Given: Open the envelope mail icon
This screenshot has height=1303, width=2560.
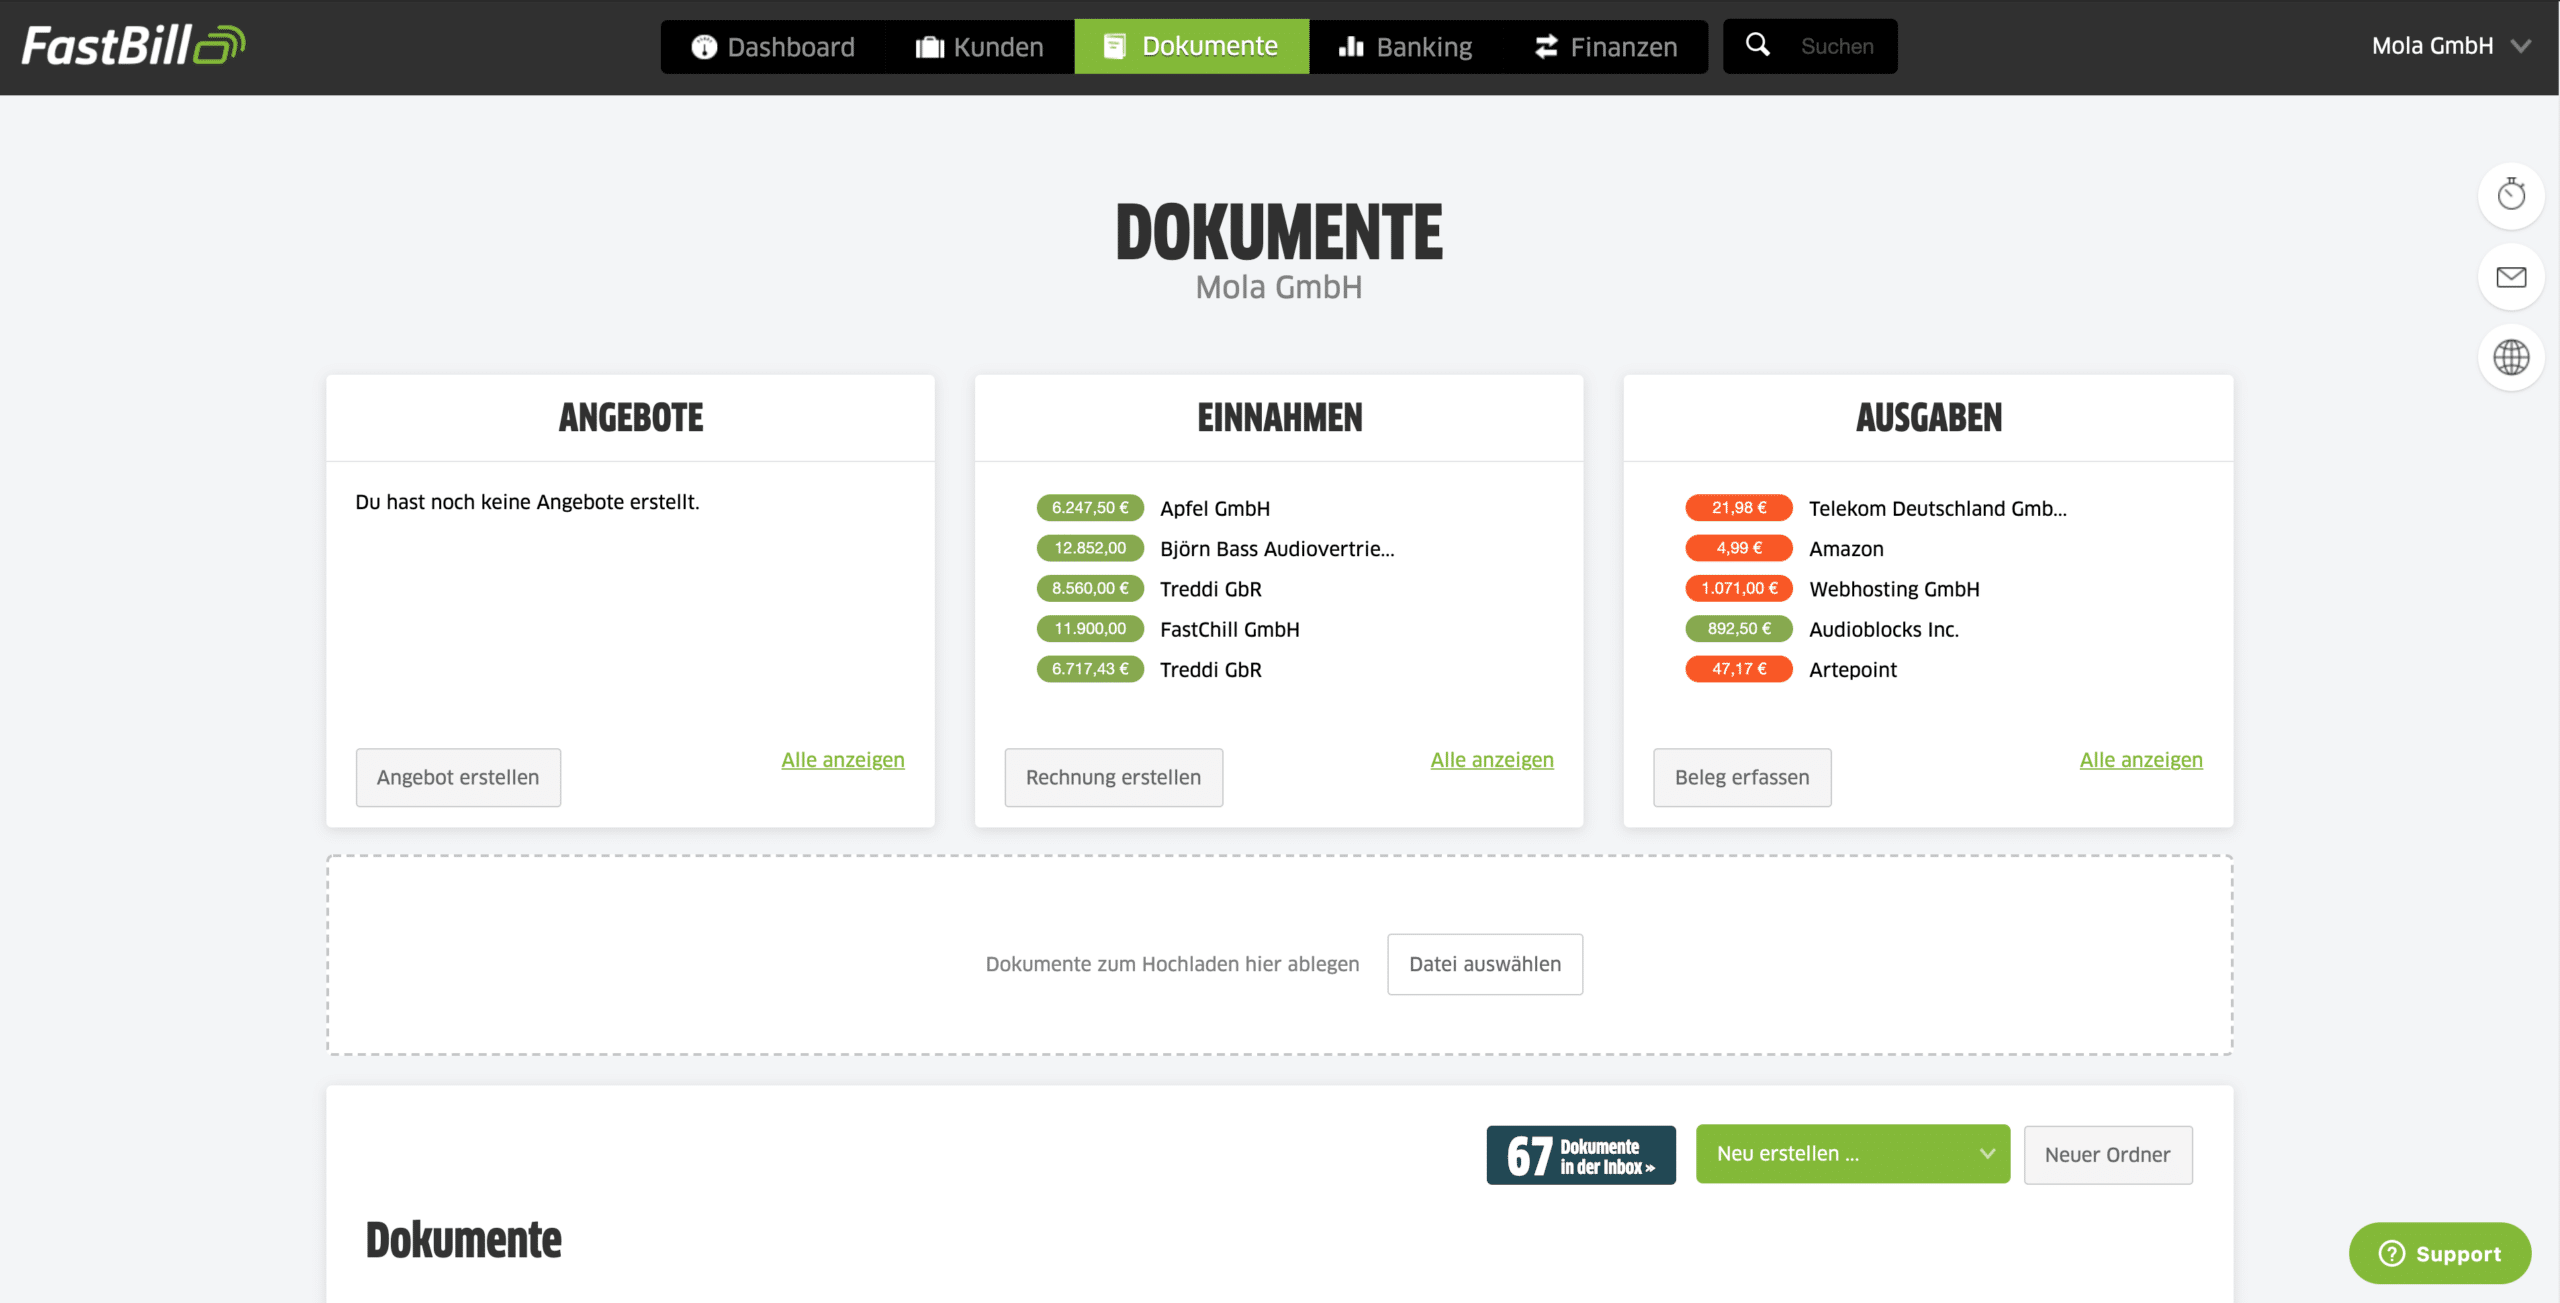Looking at the screenshot, I should [x=2511, y=277].
